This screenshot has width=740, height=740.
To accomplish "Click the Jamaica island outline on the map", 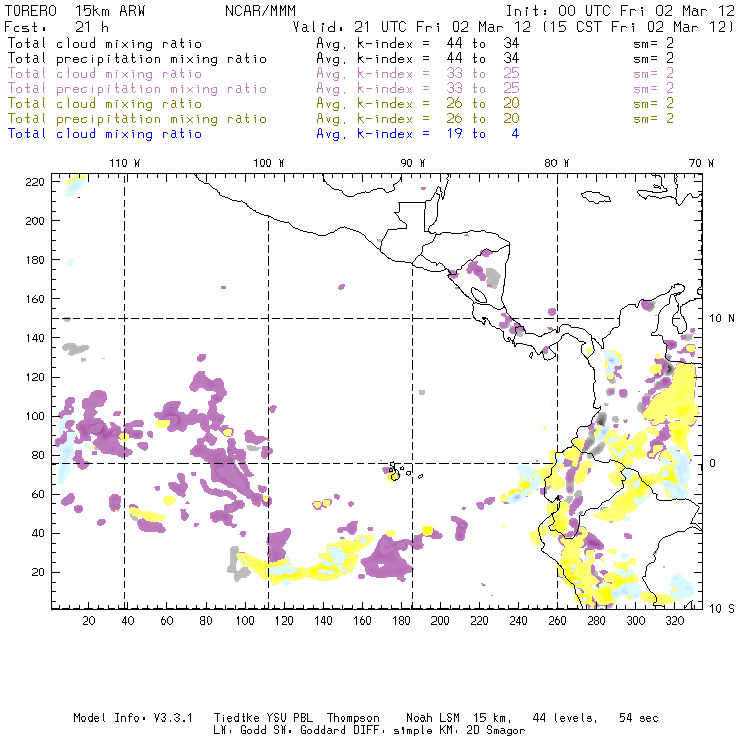I will pyautogui.click(x=596, y=197).
